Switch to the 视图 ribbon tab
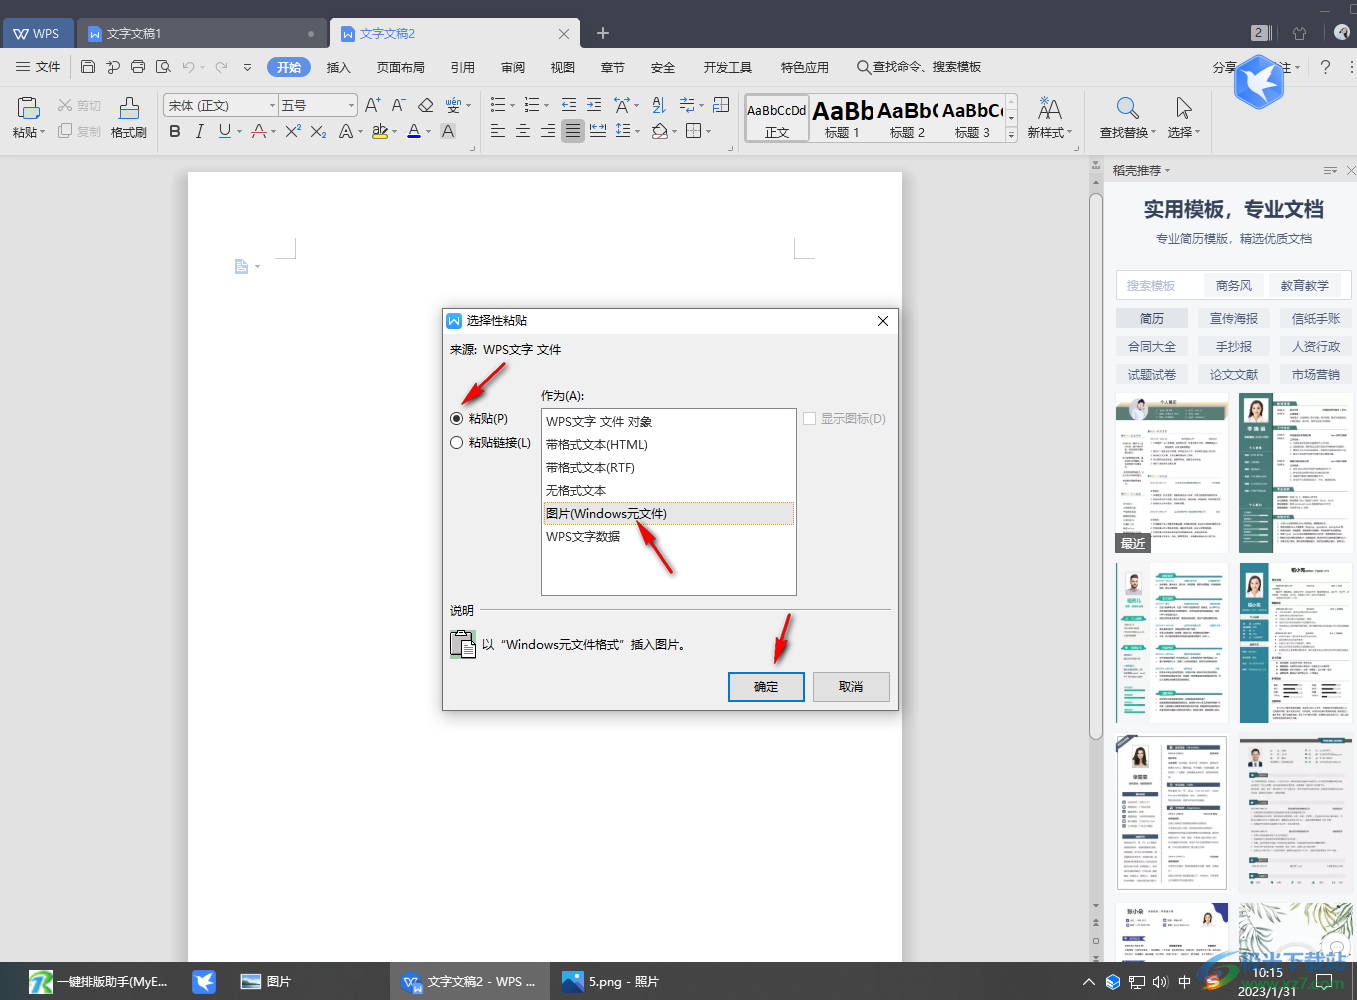This screenshot has height=1000, width=1357. point(563,67)
